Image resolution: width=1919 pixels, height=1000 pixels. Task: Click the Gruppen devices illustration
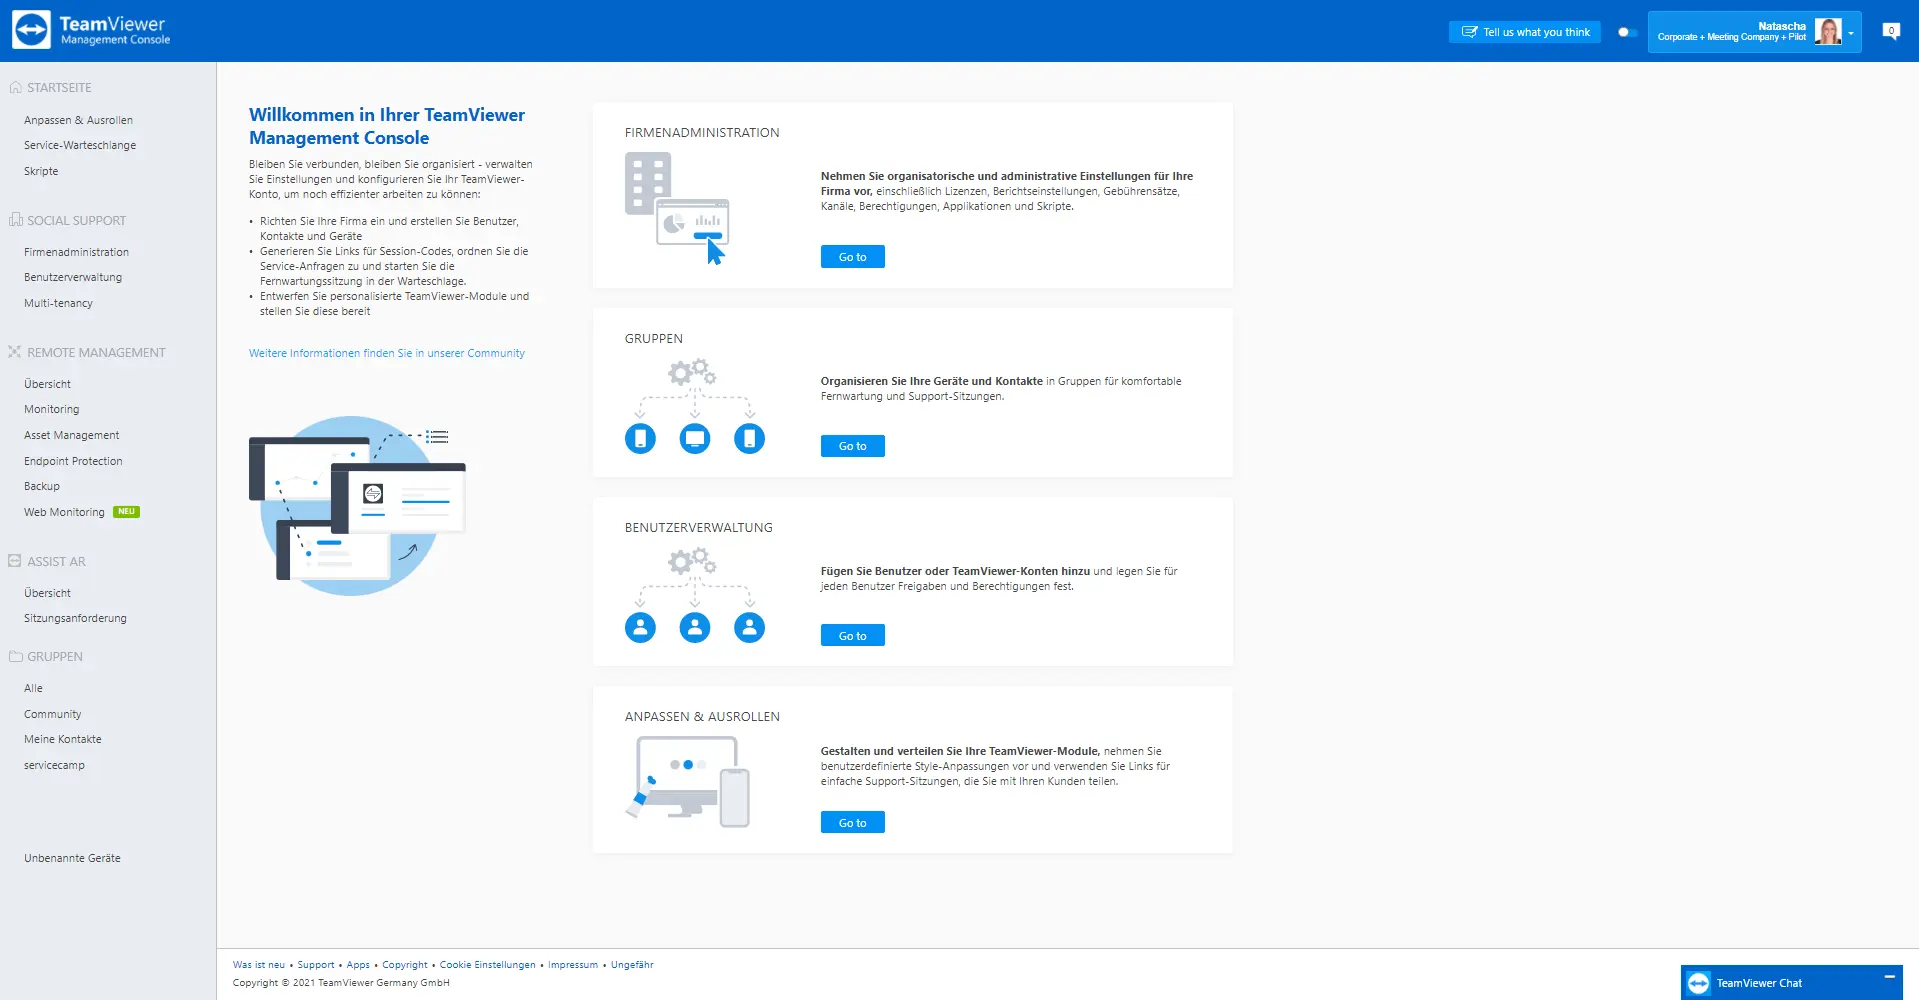pos(695,406)
